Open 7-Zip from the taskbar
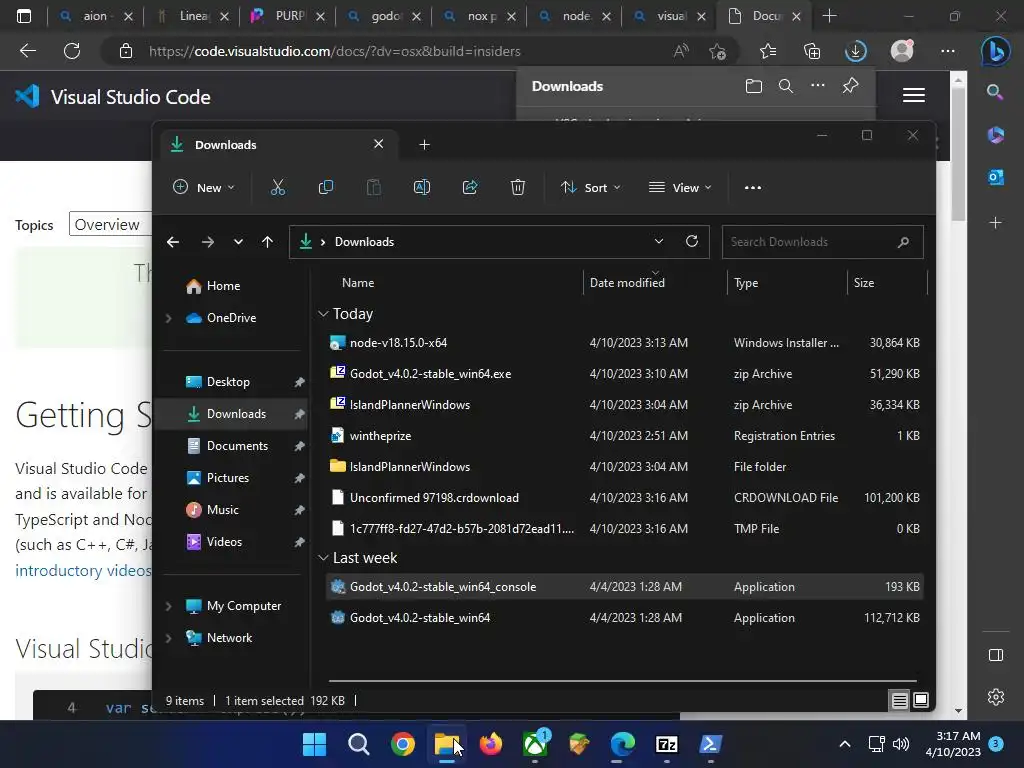1024x768 pixels. click(667, 744)
